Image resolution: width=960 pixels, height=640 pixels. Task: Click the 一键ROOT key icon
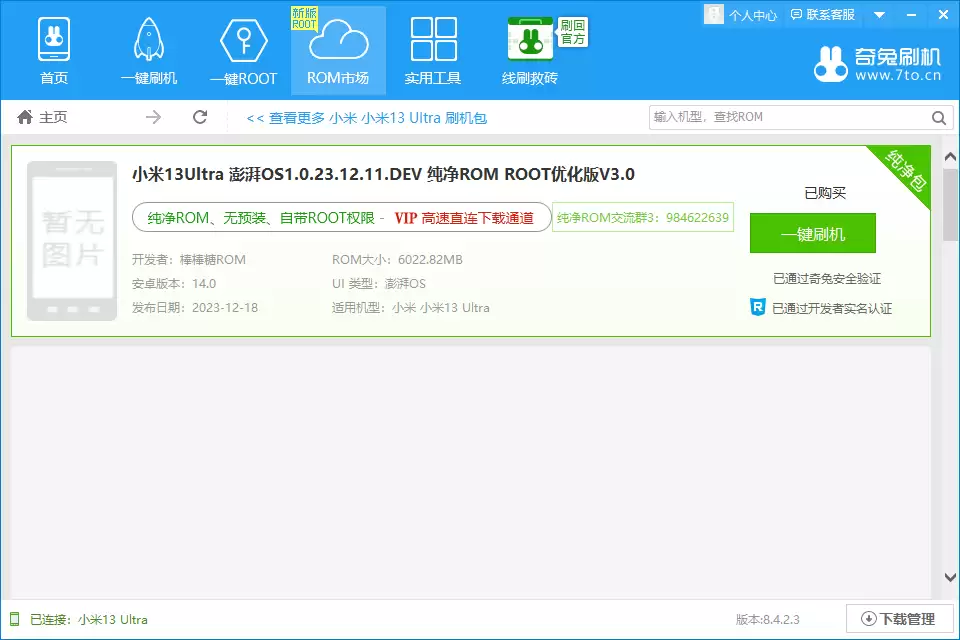(x=242, y=38)
